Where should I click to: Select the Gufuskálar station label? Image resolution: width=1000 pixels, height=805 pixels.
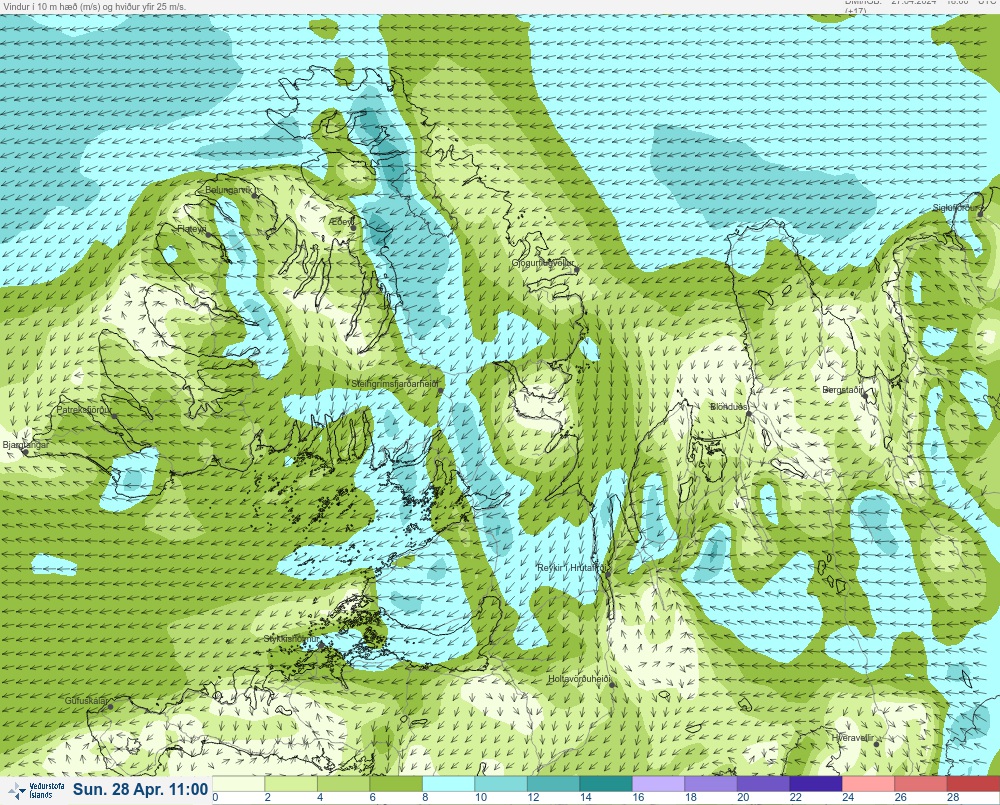[x=86, y=700]
